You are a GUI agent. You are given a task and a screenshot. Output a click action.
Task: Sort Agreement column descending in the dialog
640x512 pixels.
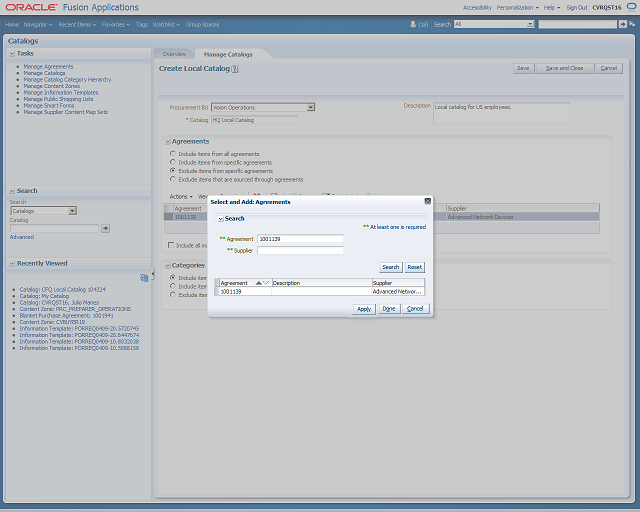point(266,283)
